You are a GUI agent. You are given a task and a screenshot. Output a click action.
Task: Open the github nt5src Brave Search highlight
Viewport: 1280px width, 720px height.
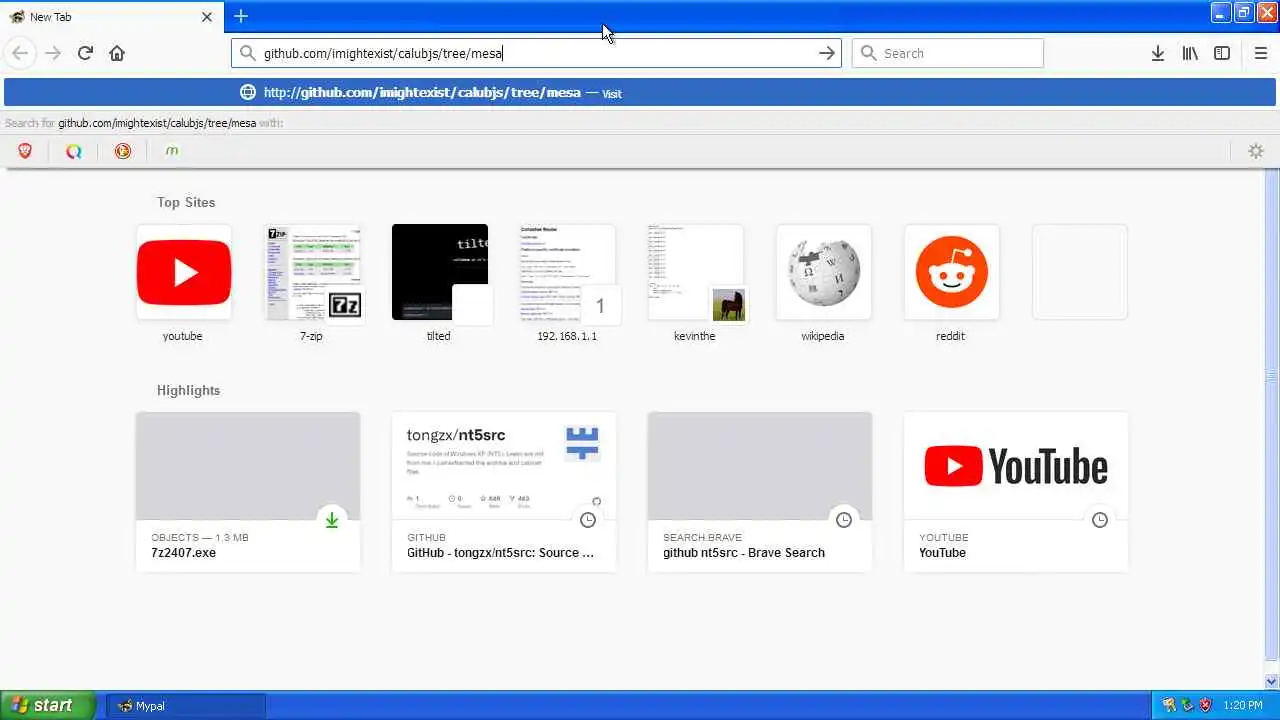(760, 491)
